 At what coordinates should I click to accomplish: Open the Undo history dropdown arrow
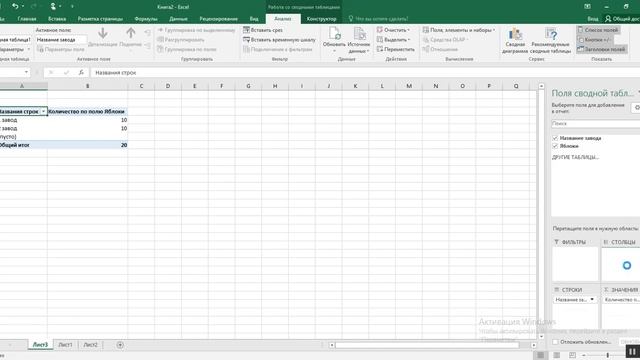22,6
